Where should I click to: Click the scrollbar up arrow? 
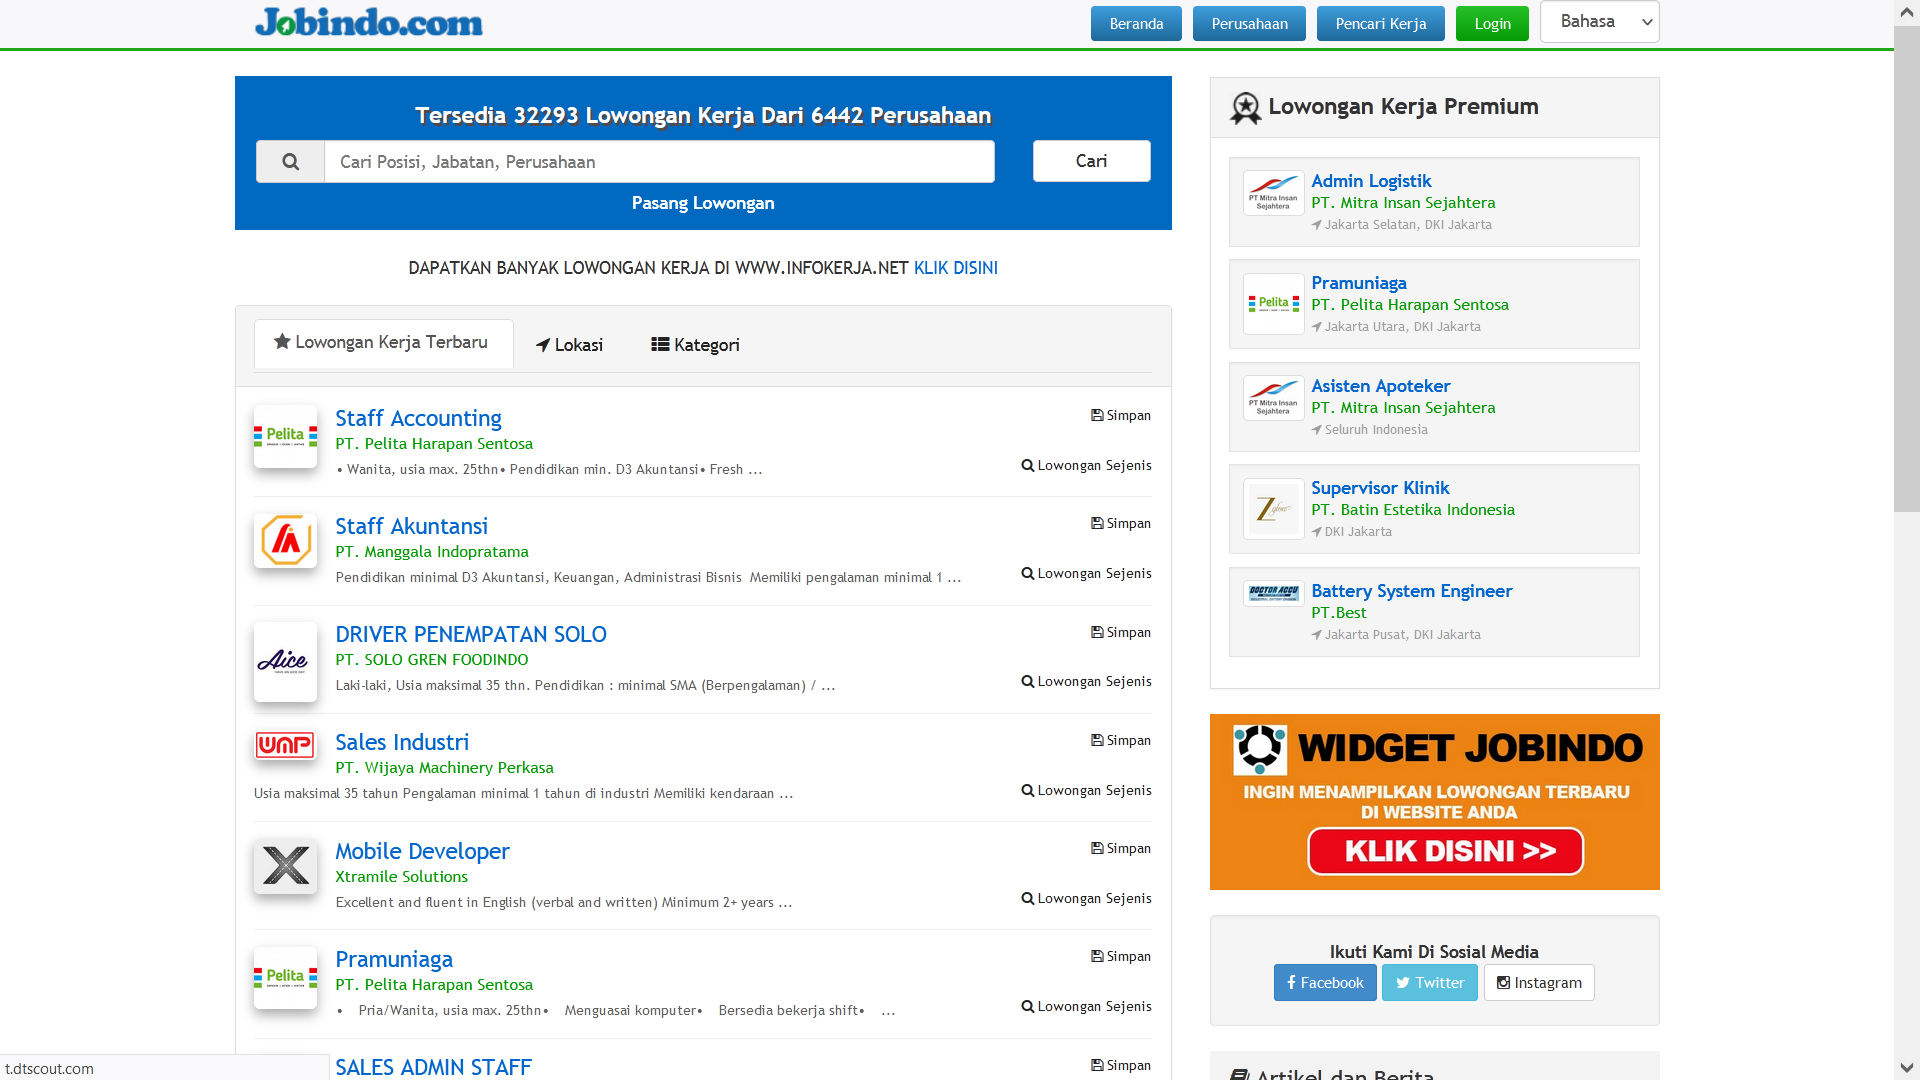(x=1906, y=13)
